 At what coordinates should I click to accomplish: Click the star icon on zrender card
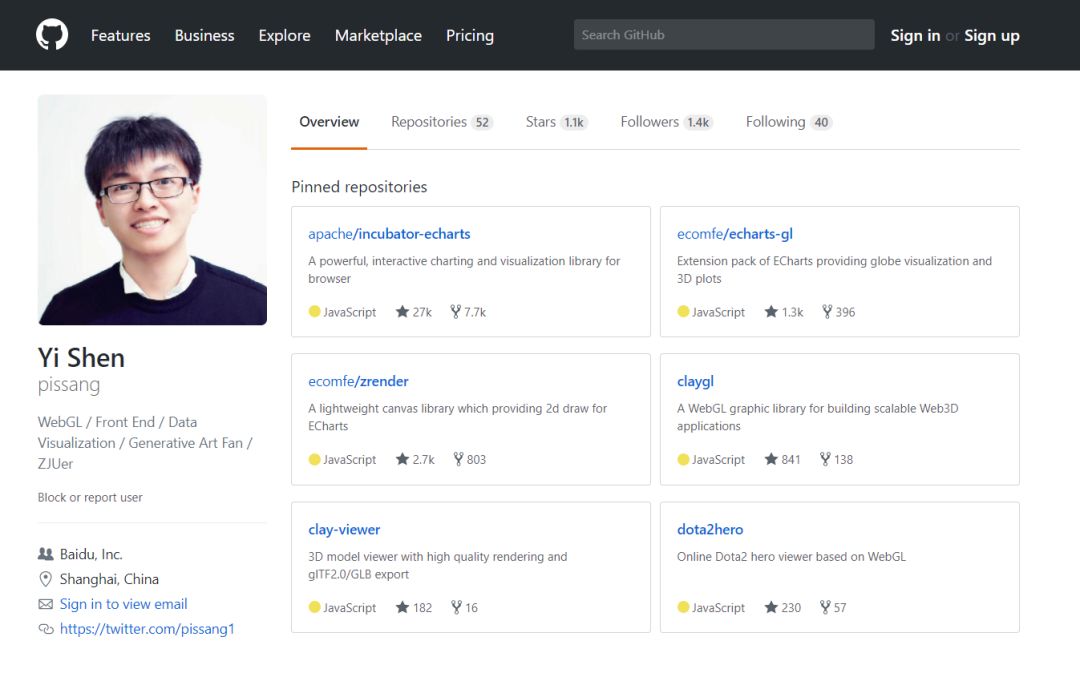coord(402,459)
